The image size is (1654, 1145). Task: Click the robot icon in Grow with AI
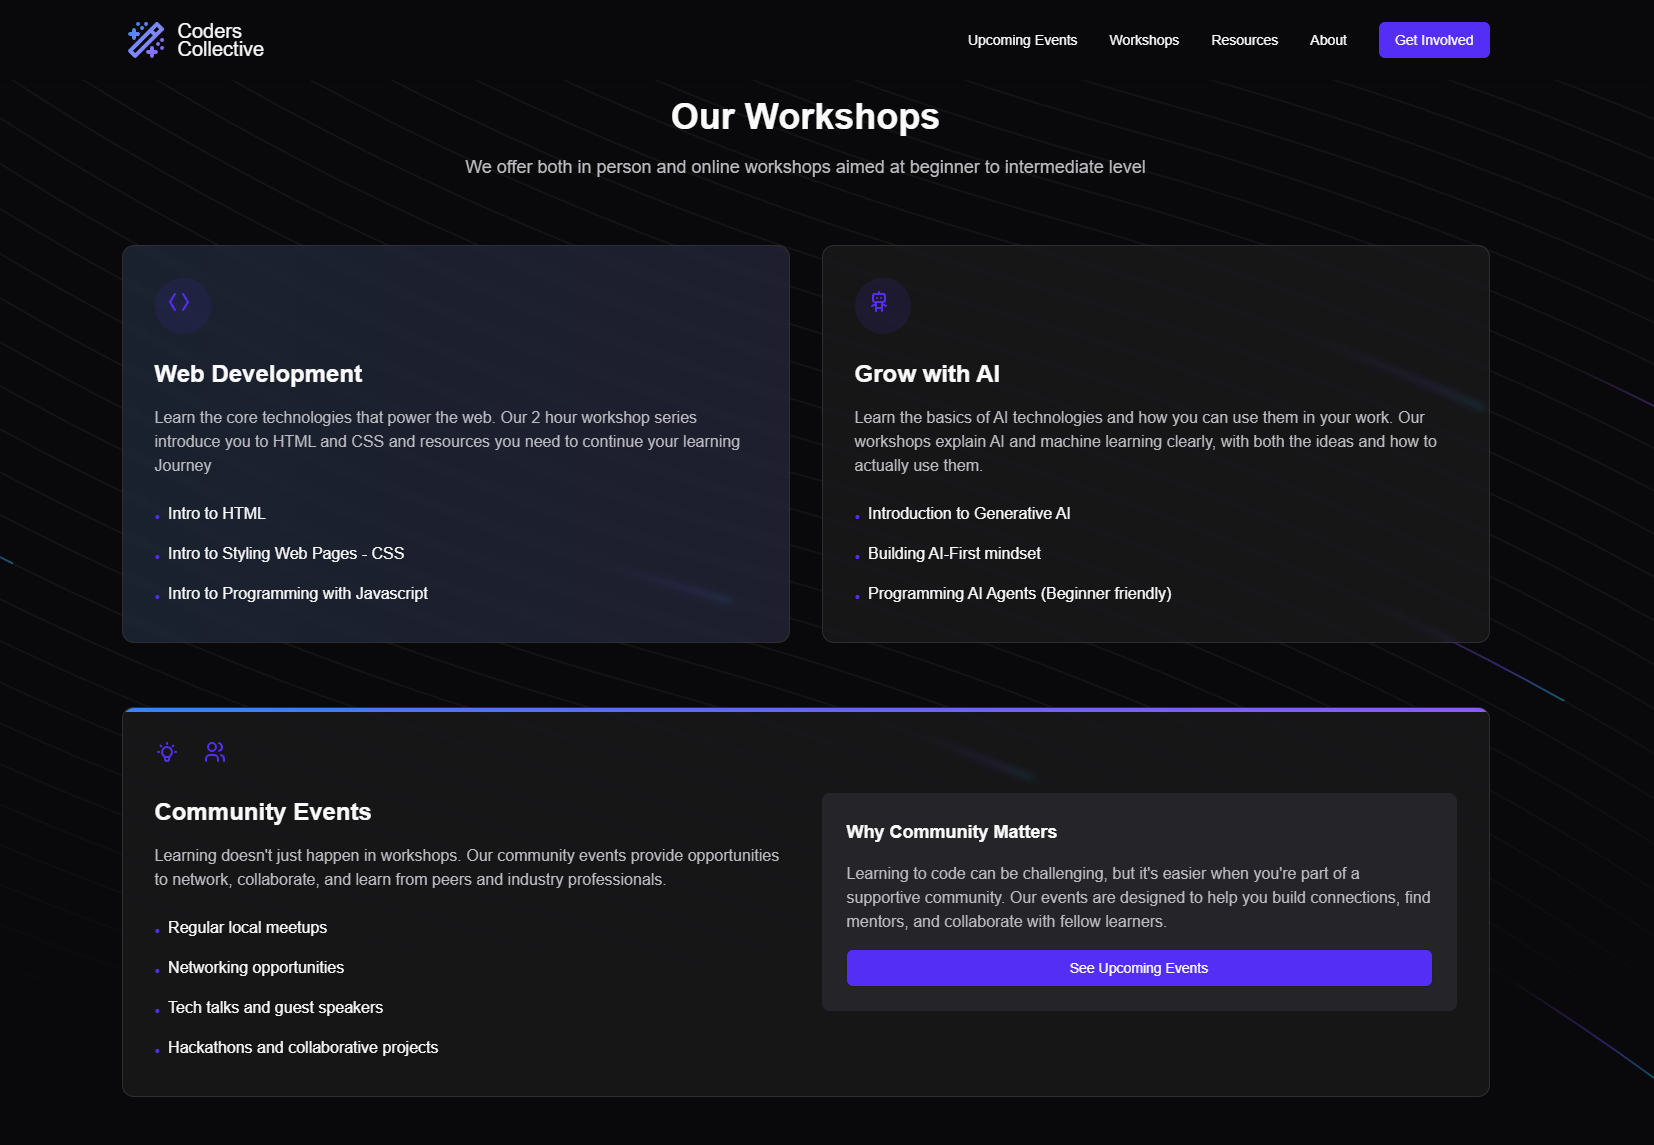click(879, 302)
